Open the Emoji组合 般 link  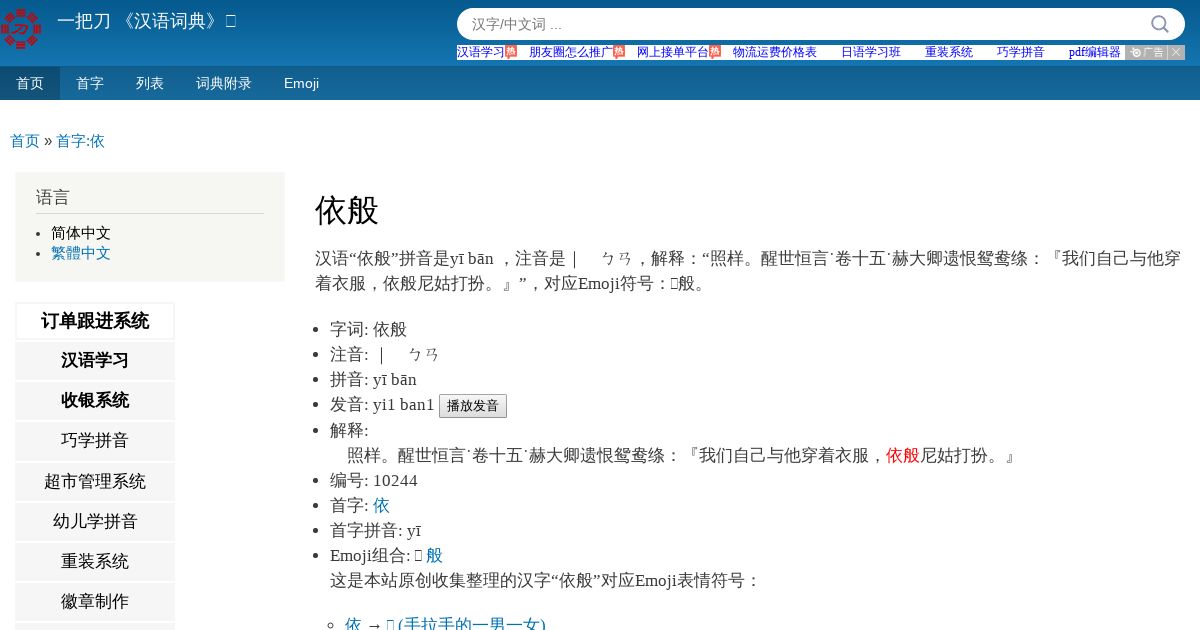tap(434, 555)
